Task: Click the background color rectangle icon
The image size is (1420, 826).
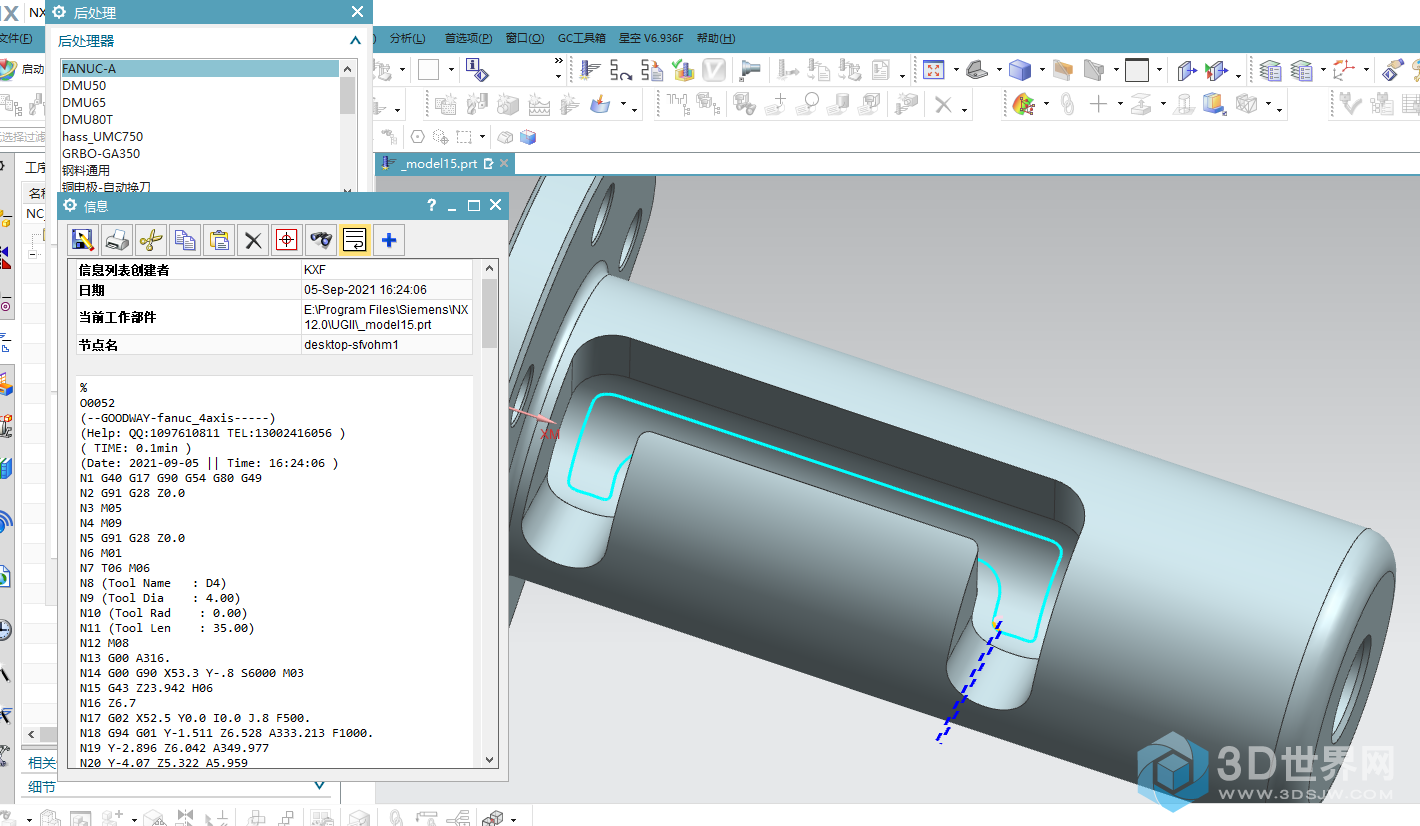Action: (x=1137, y=70)
